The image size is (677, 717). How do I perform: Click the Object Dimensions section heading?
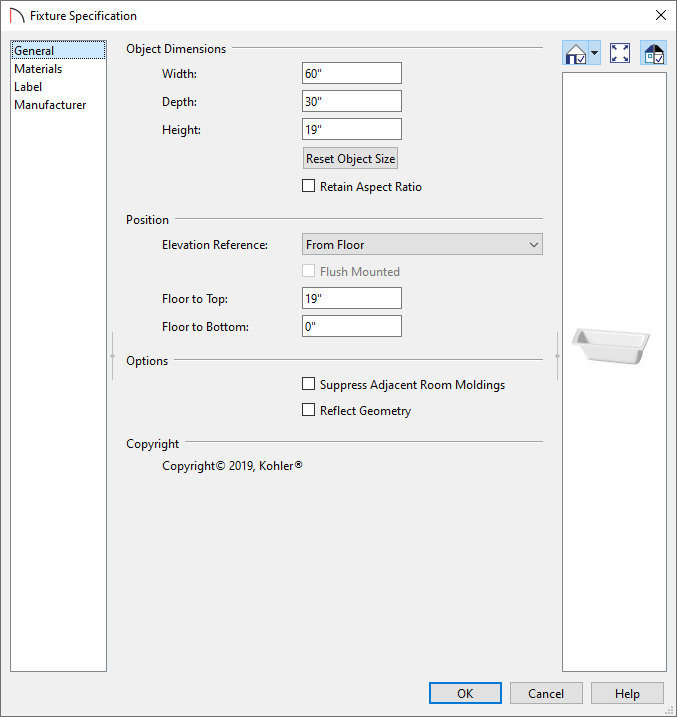(176, 49)
